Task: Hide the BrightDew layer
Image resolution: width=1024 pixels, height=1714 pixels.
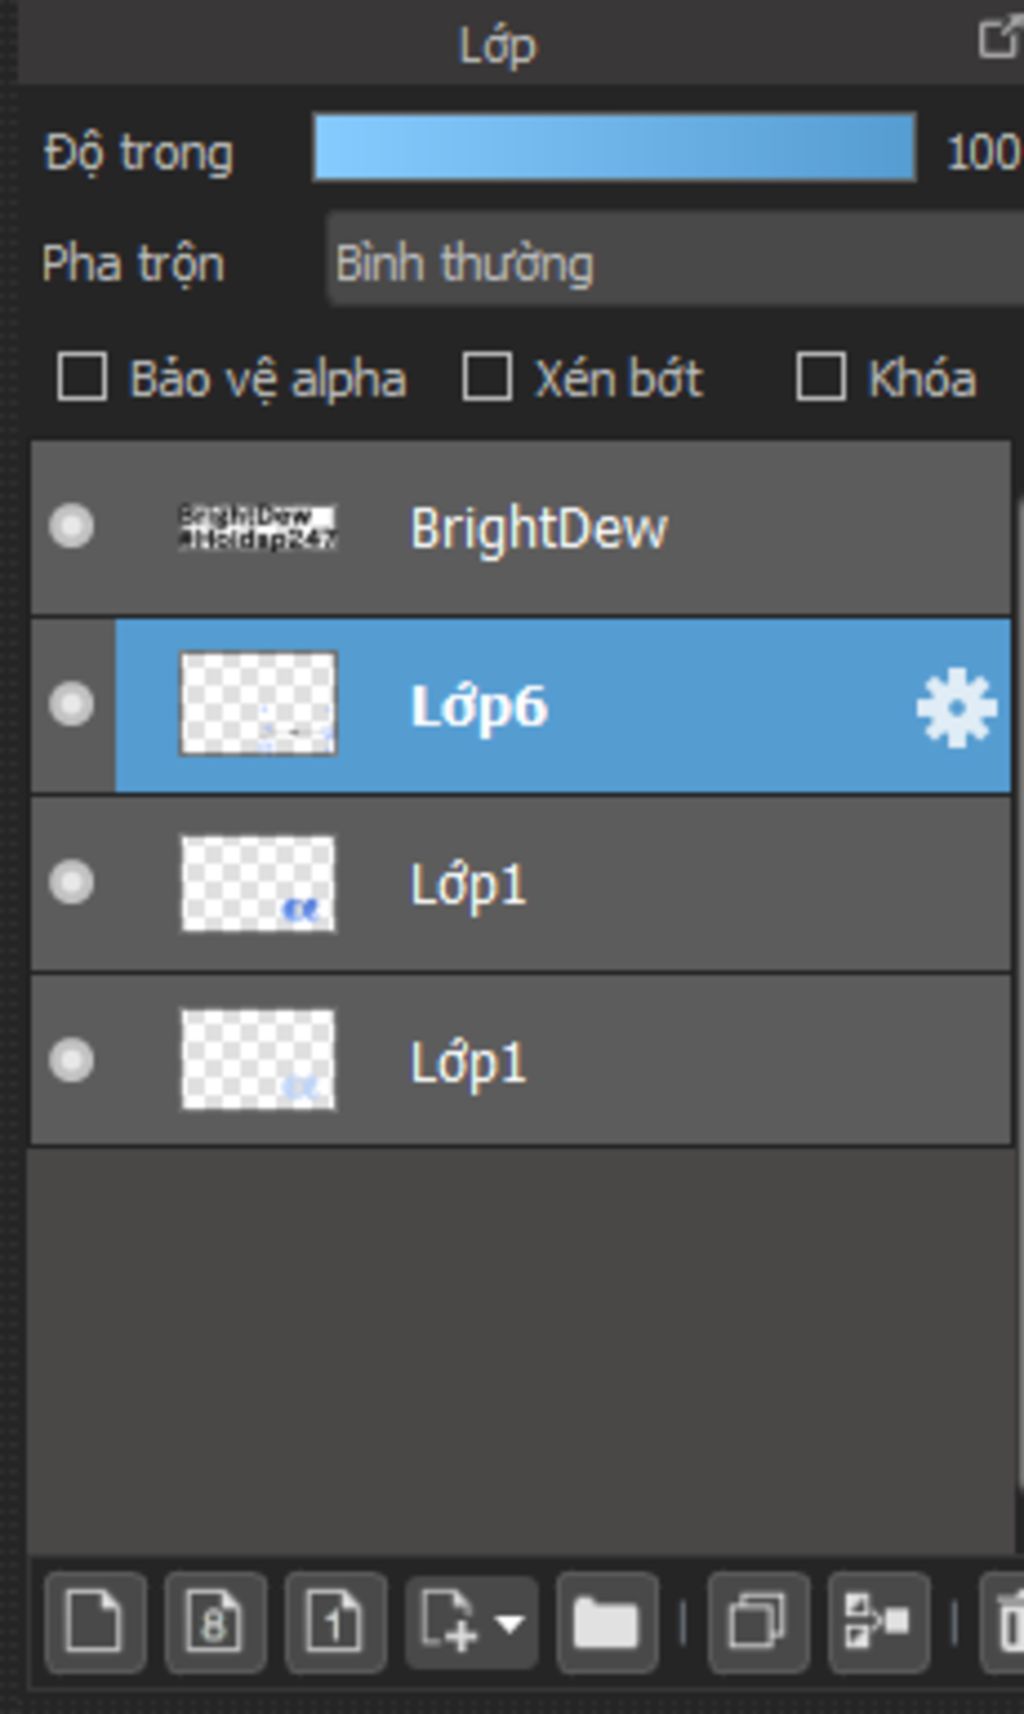Action: point(72,526)
